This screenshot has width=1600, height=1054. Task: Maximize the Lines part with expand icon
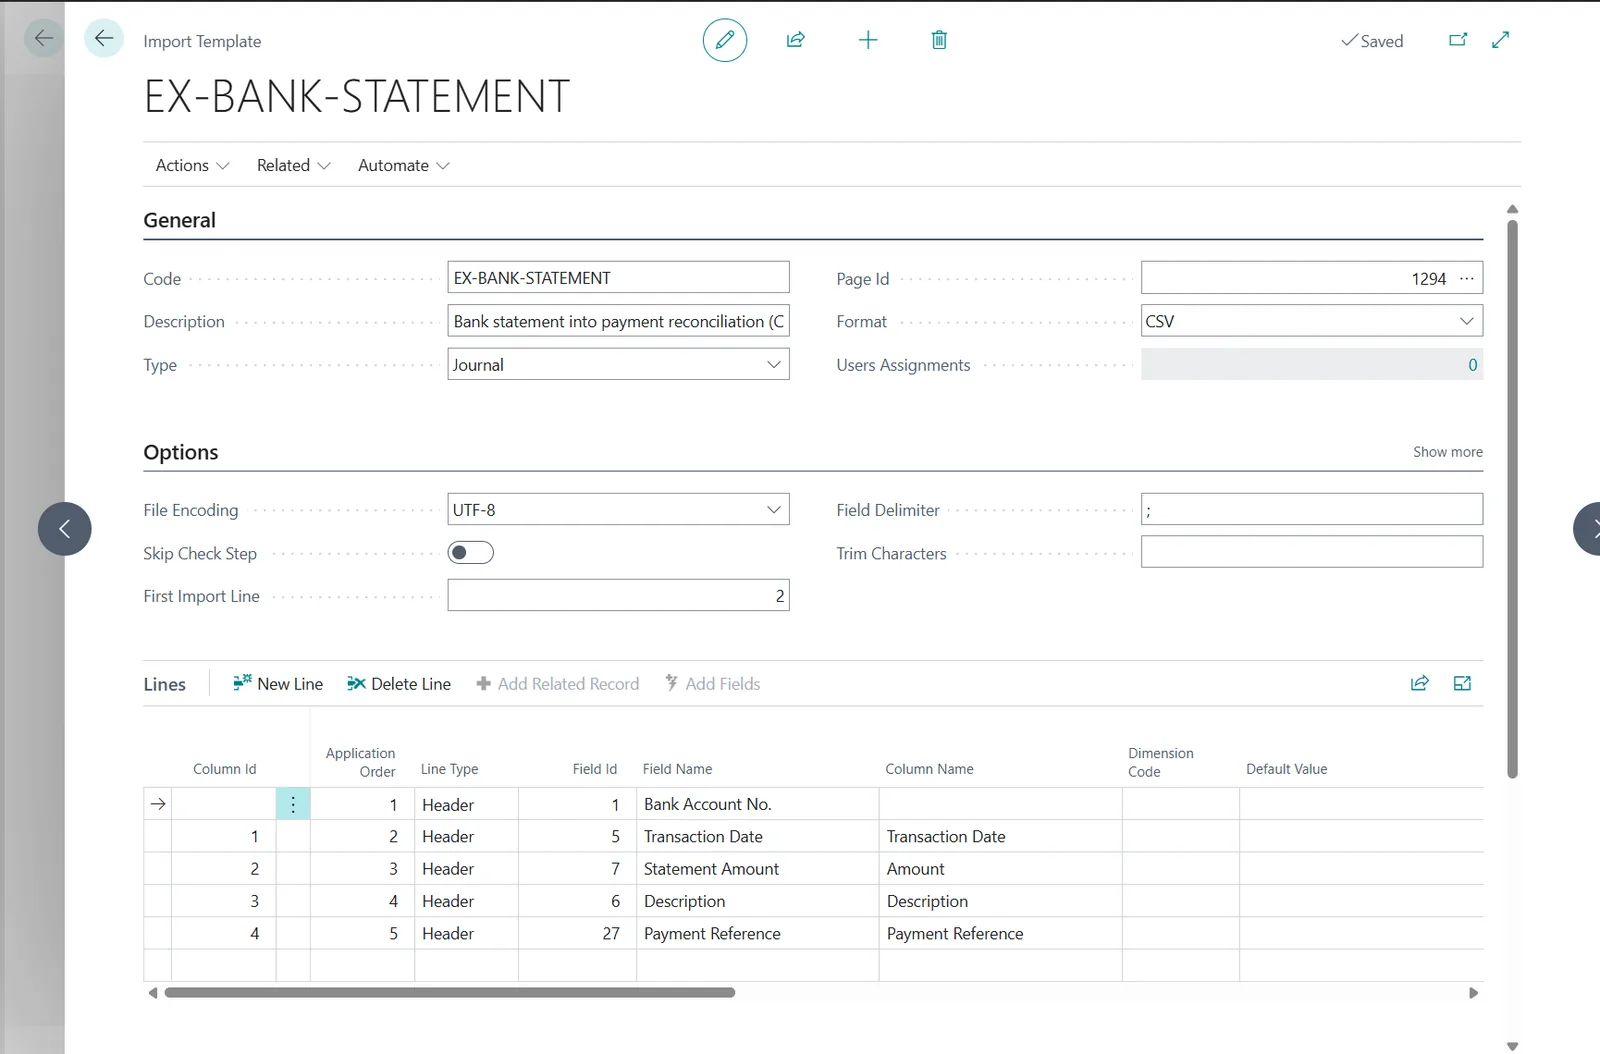1462,683
